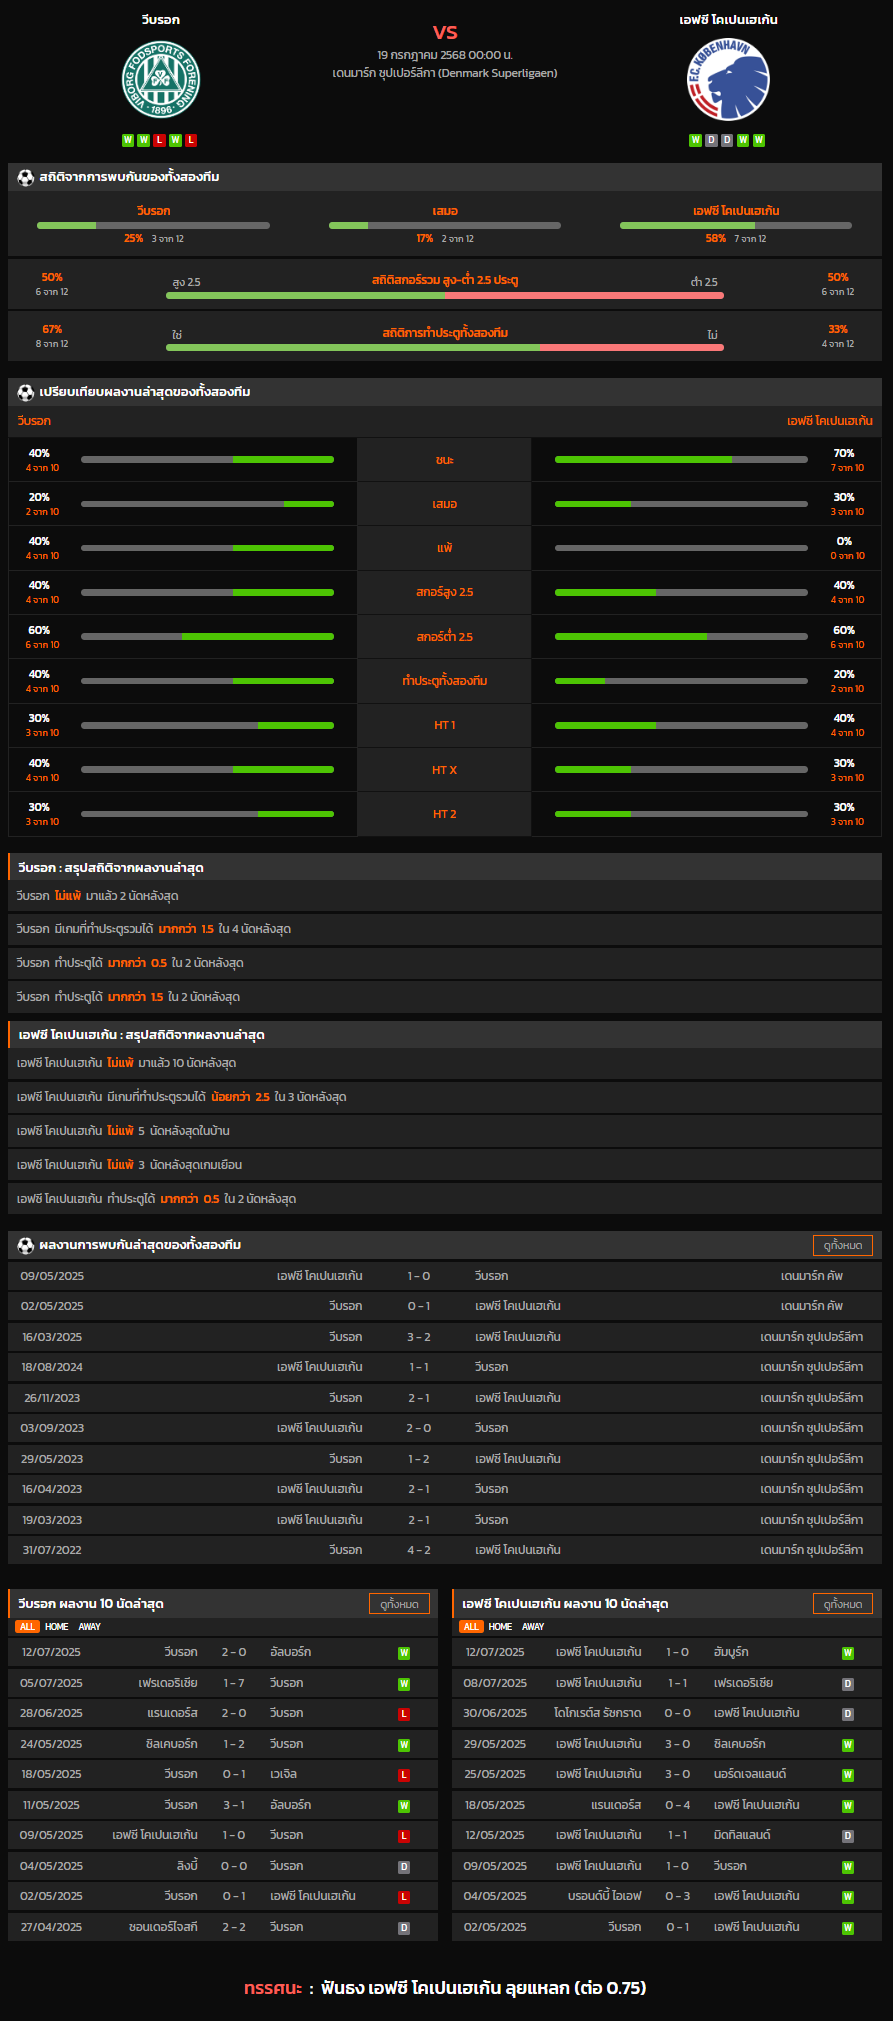893x2021 pixels.
Task: Click the W badge for เฟรเดอริเซีย 1-7 Viborg row
Action: pos(404,1684)
